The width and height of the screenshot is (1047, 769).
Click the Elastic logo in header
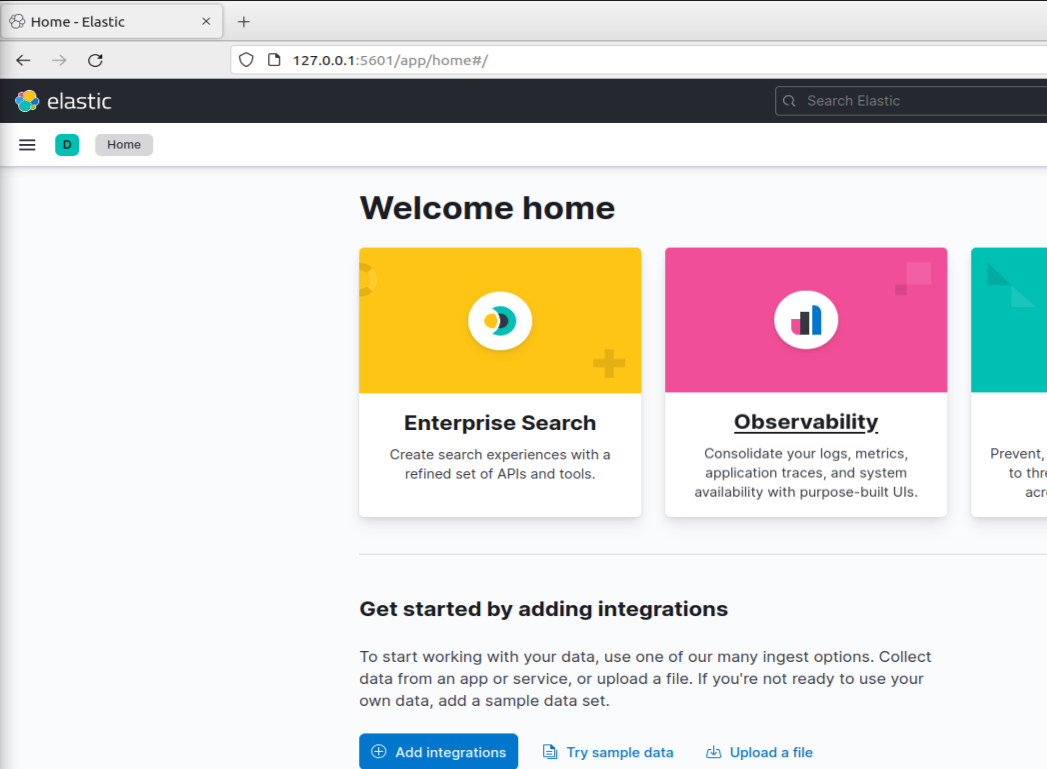pos(63,101)
